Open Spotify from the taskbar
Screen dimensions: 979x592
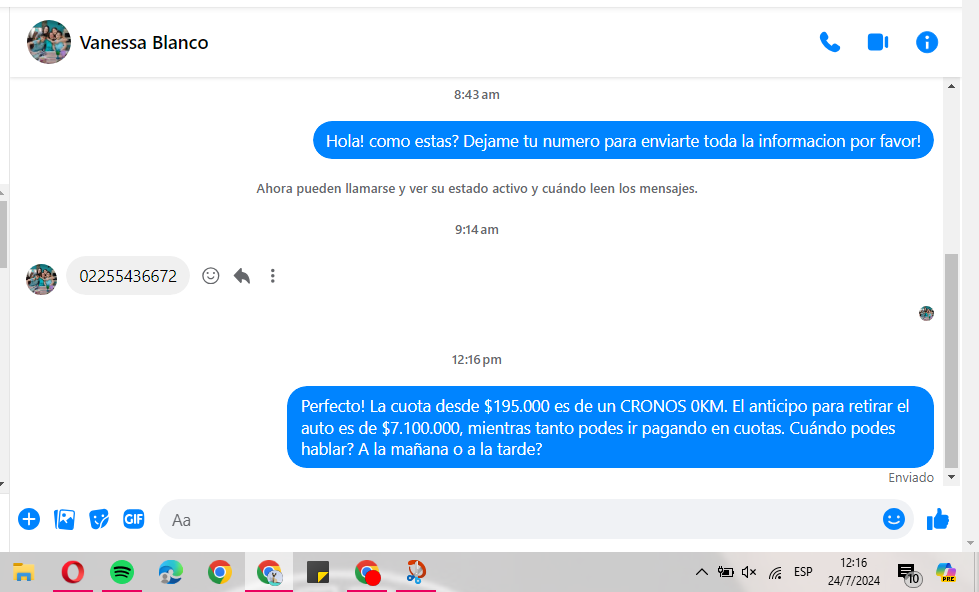point(122,572)
